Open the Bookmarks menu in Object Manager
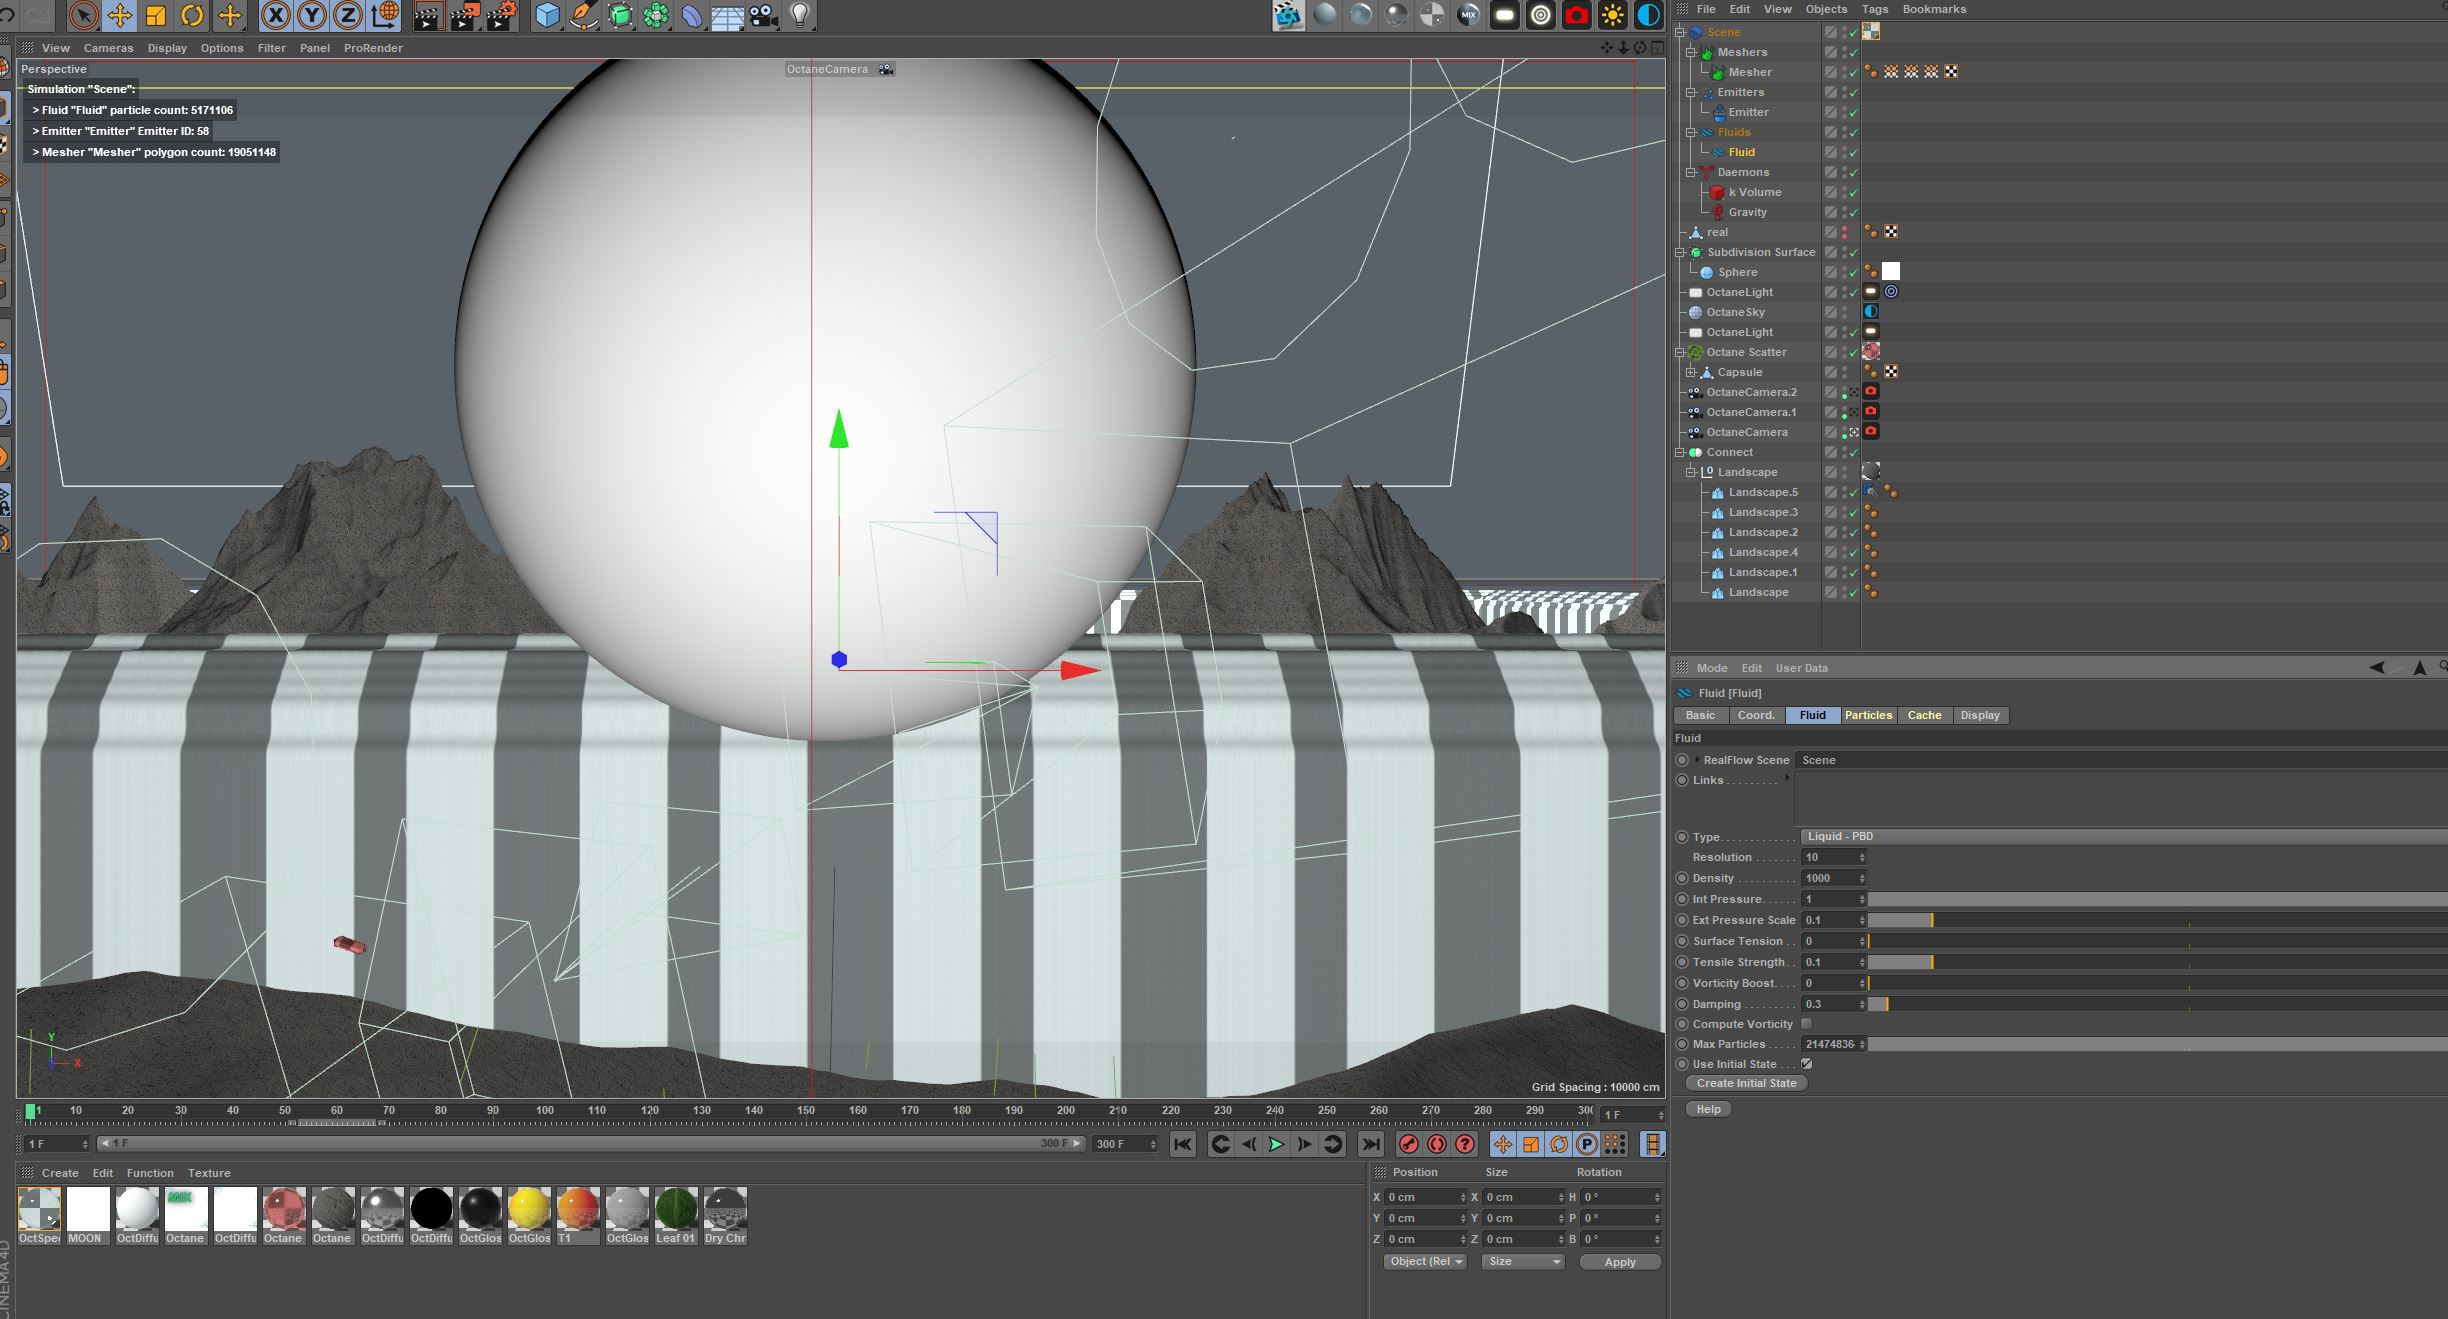 [1934, 9]
